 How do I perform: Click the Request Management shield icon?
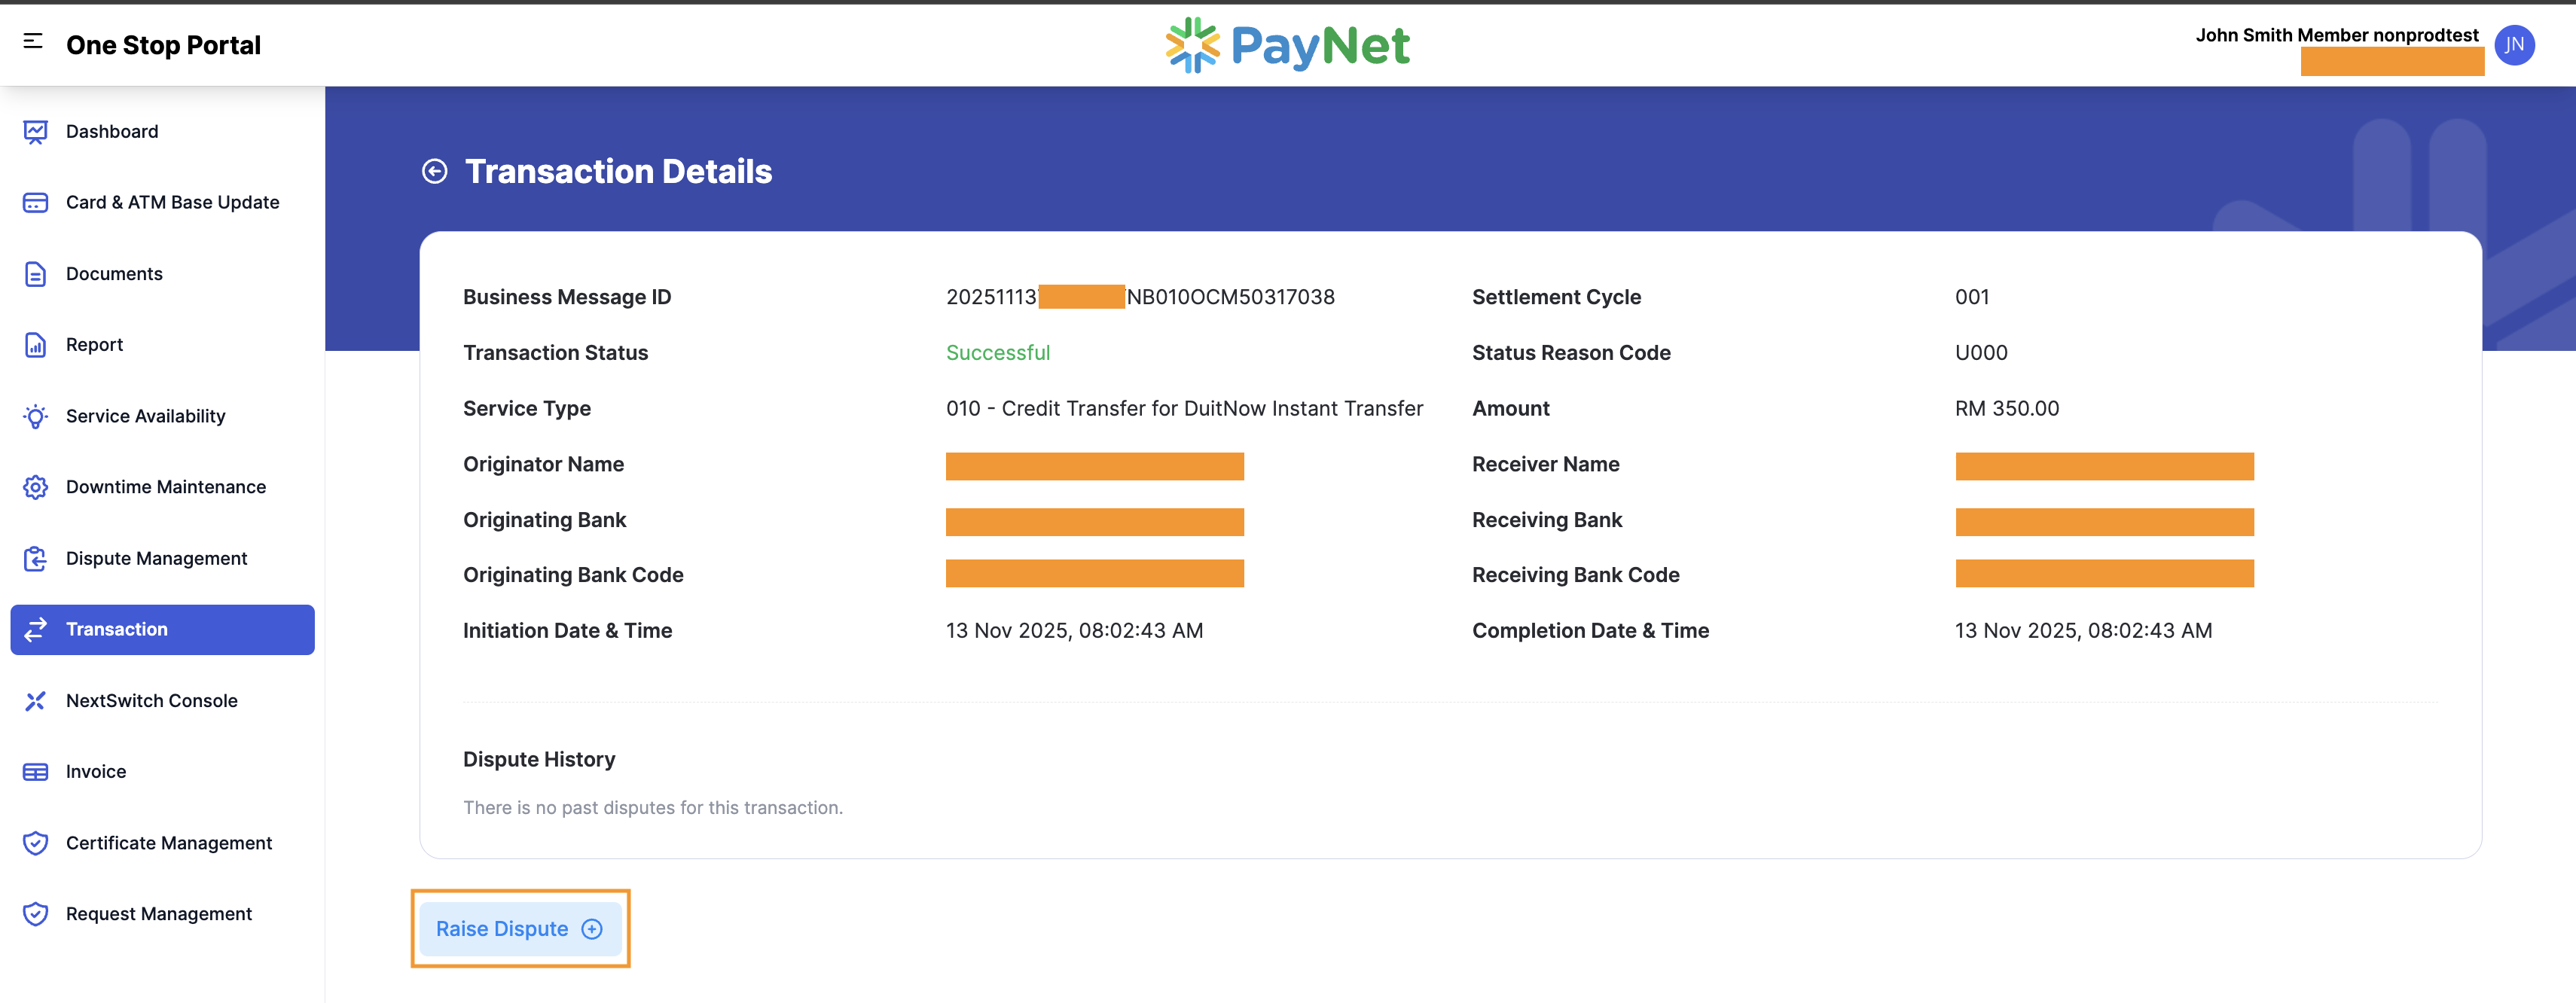coord(35,914)
